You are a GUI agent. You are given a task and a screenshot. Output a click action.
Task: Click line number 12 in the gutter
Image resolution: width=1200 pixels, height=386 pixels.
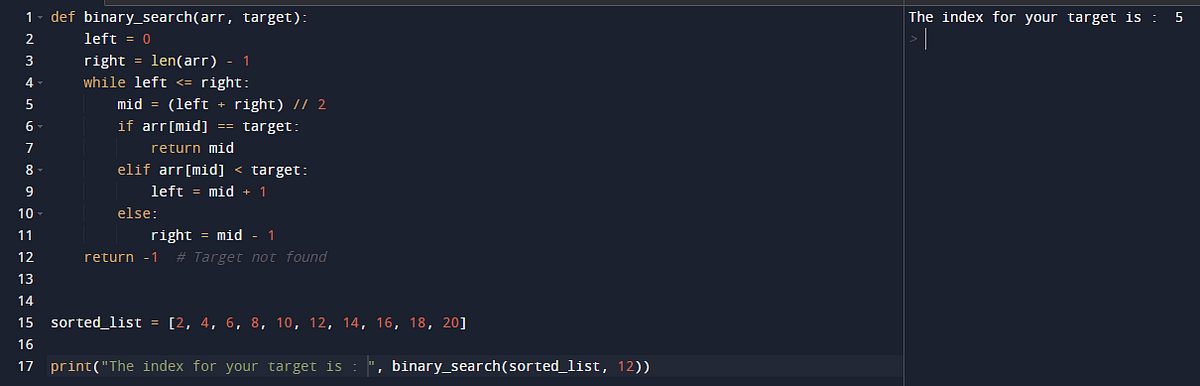27,258
